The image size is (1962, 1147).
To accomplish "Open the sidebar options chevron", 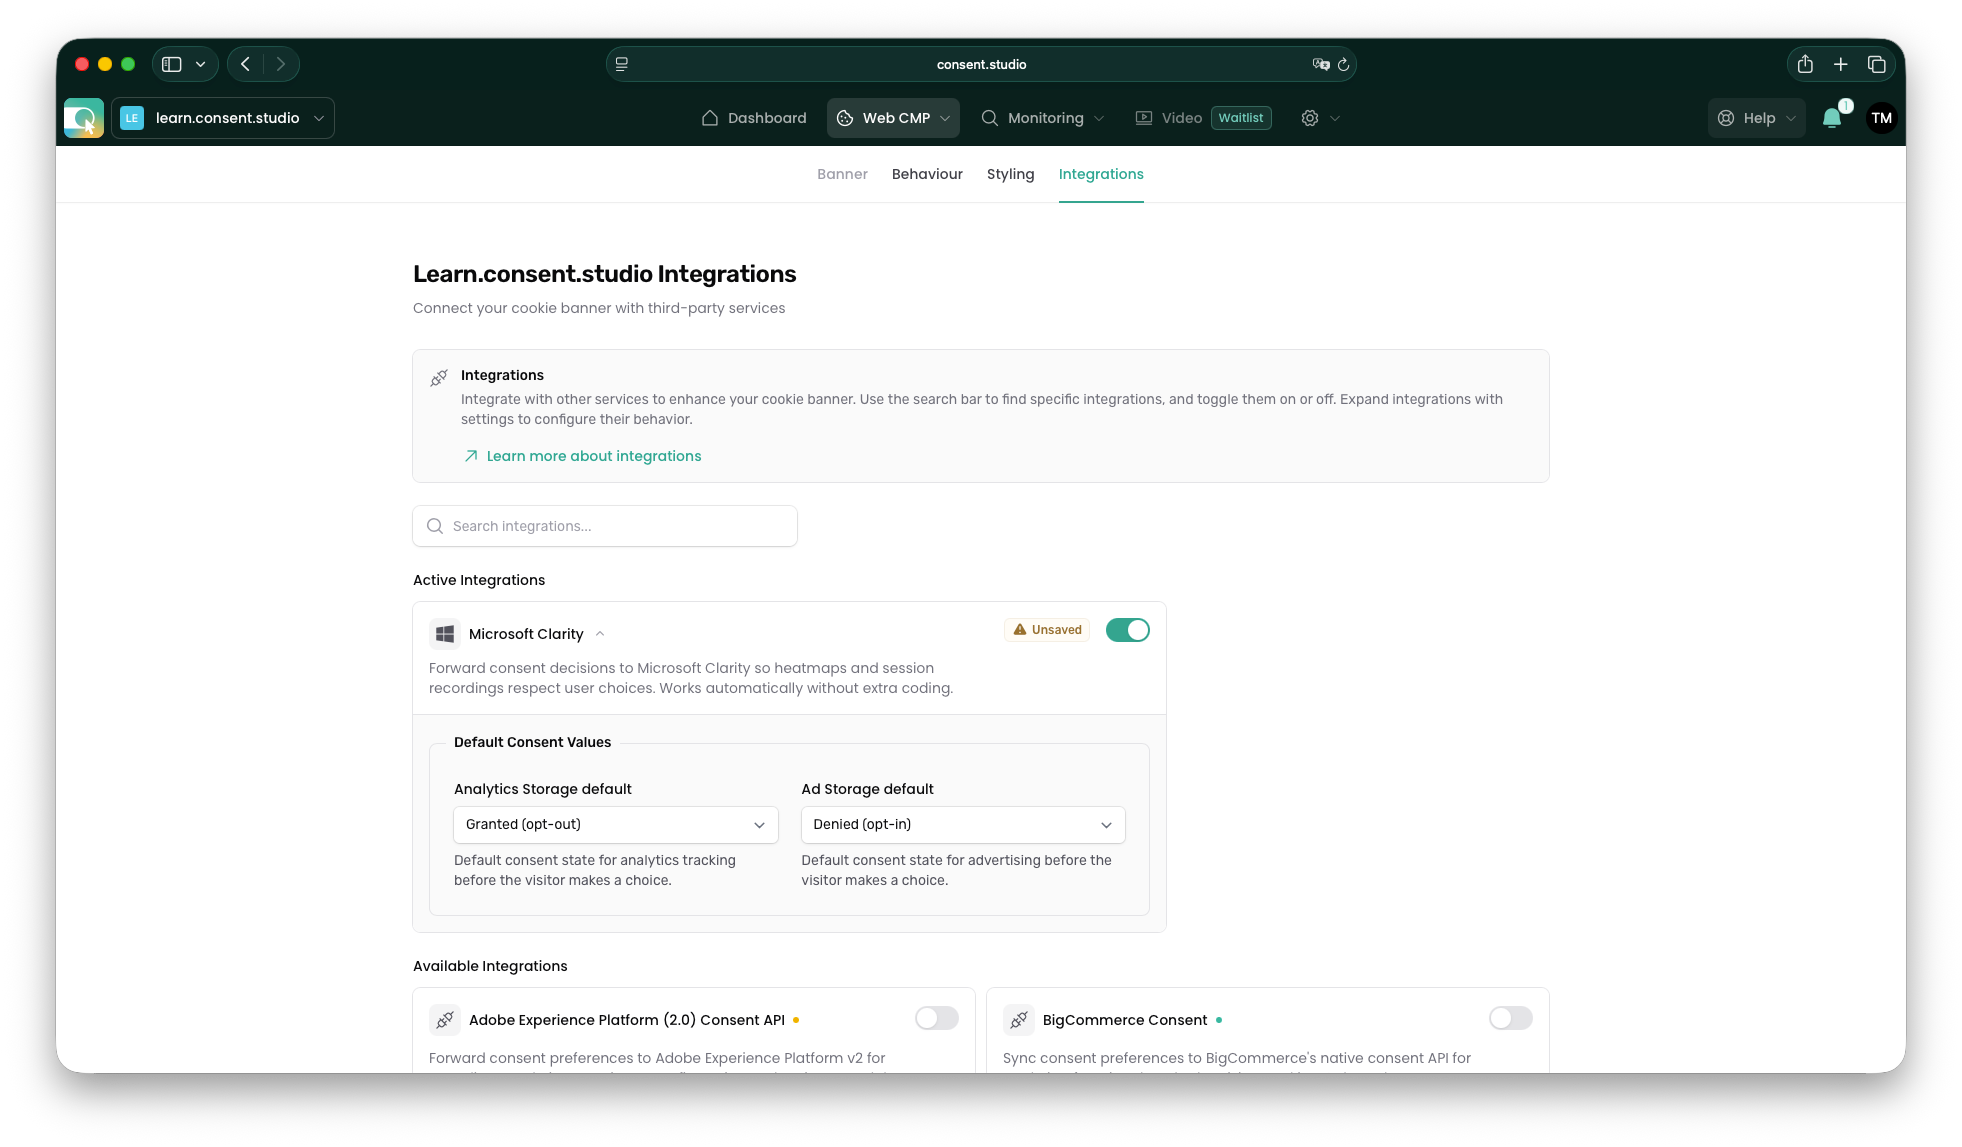I will click(201, 64).
